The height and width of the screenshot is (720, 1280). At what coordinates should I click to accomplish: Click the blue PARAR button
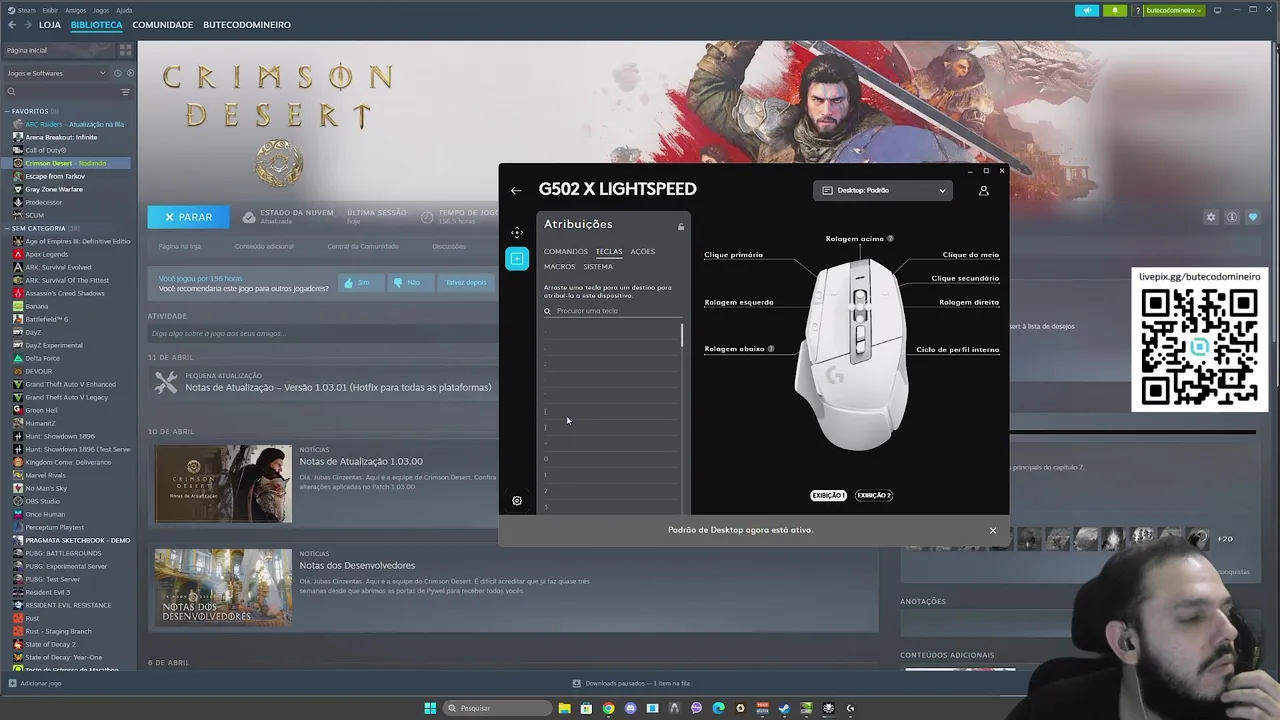tap(188, 217)
